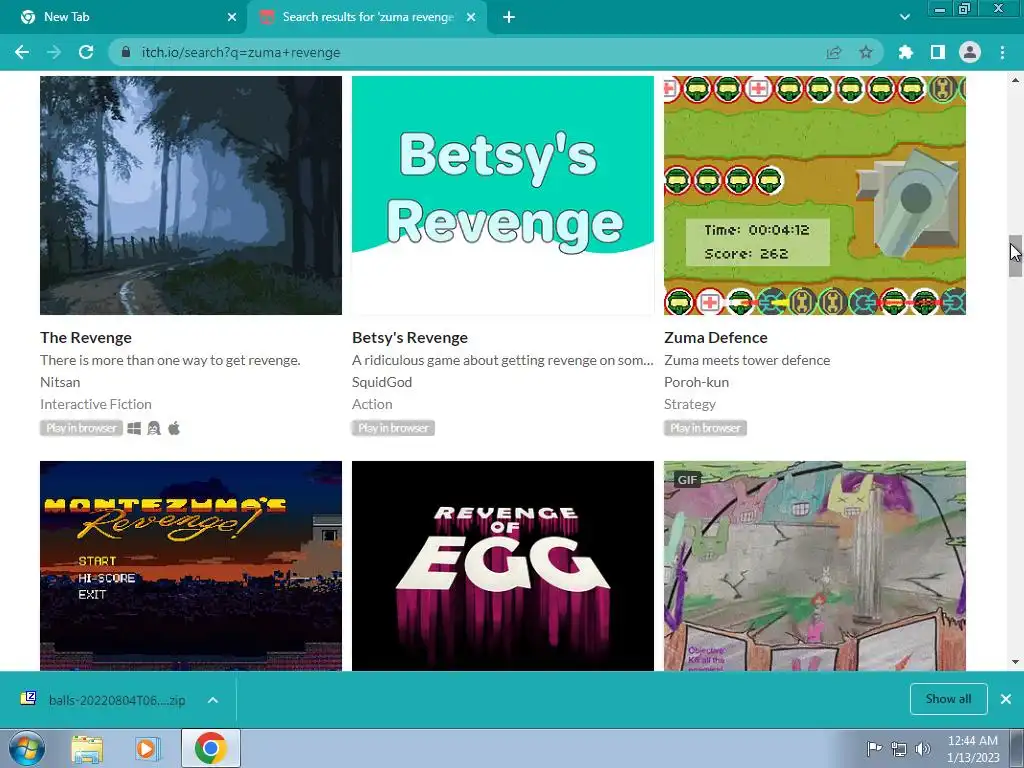The height and width of the screenshot is (768, 1024).
Task: Toggle the browser side panel icon
Action: point(938,52)
